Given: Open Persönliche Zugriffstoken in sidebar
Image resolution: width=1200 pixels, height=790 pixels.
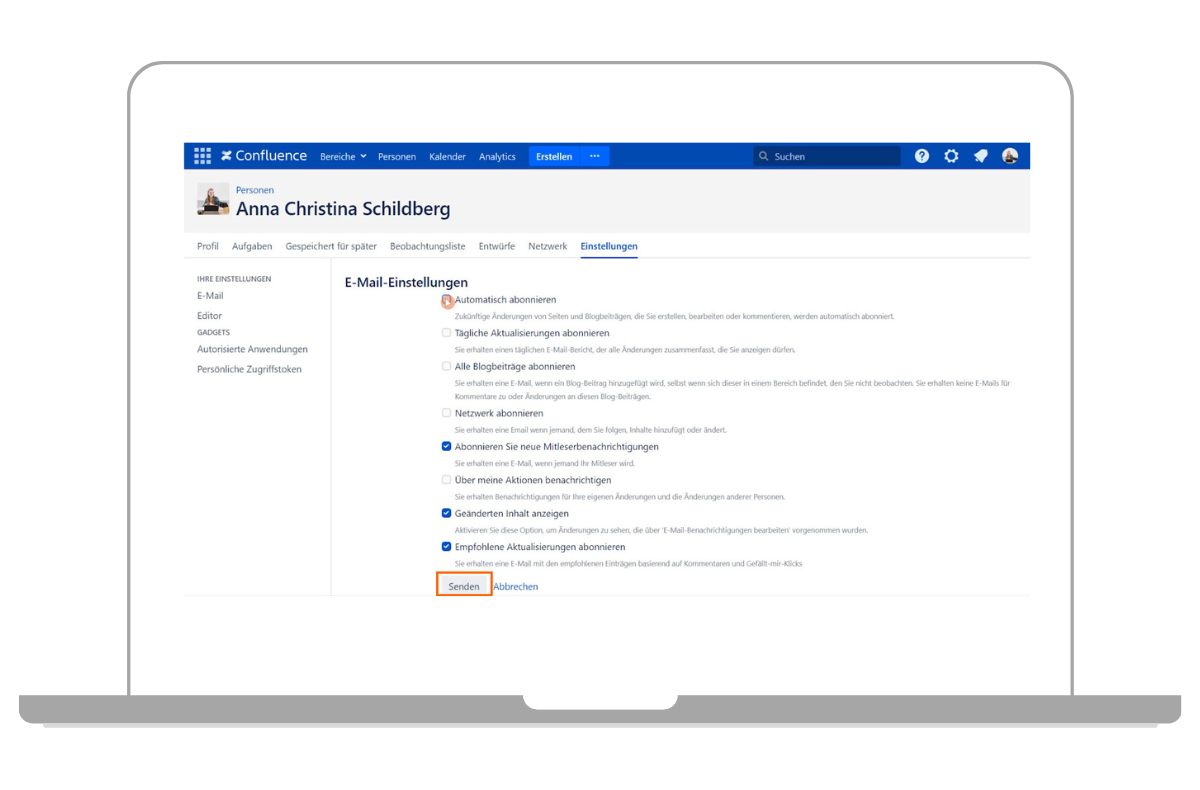Looking at the screenshot, I should tap(249, 369).
